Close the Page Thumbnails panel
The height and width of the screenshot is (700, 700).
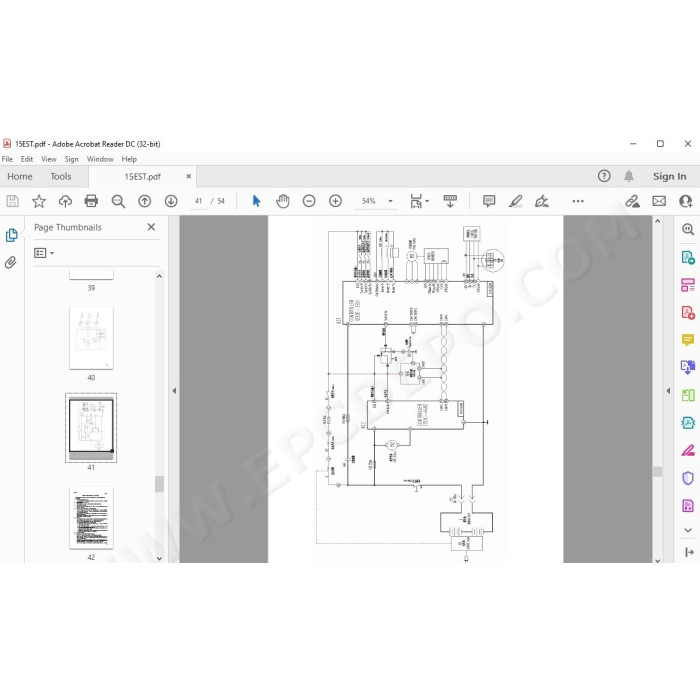(x=151, y=227)
